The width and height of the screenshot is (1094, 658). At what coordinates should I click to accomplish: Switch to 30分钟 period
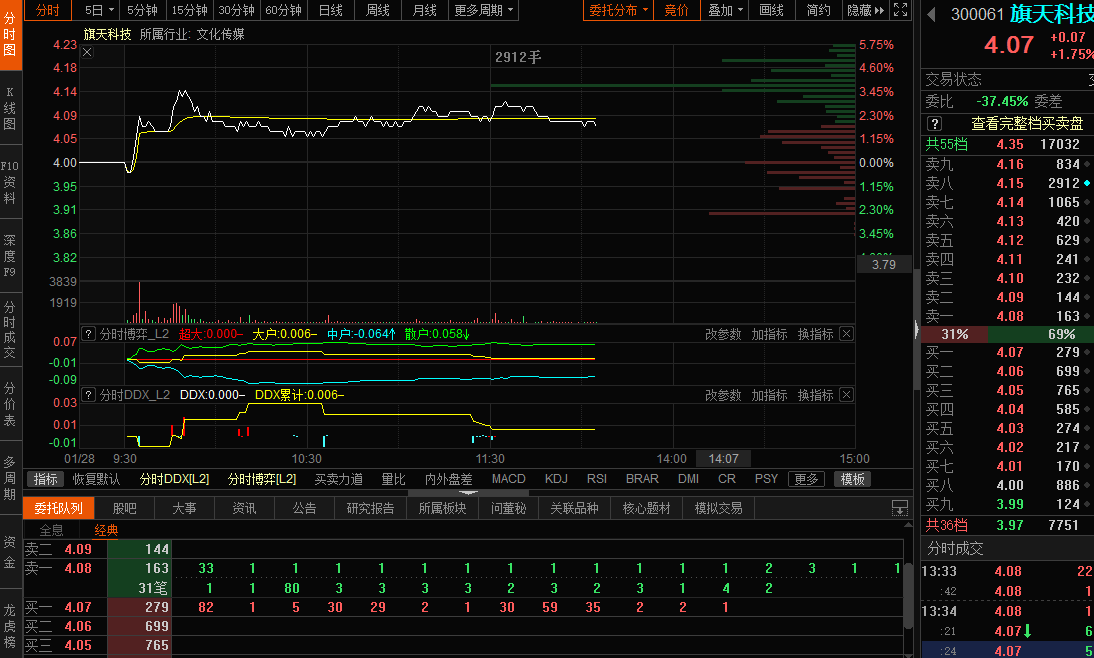pos(237,10)
